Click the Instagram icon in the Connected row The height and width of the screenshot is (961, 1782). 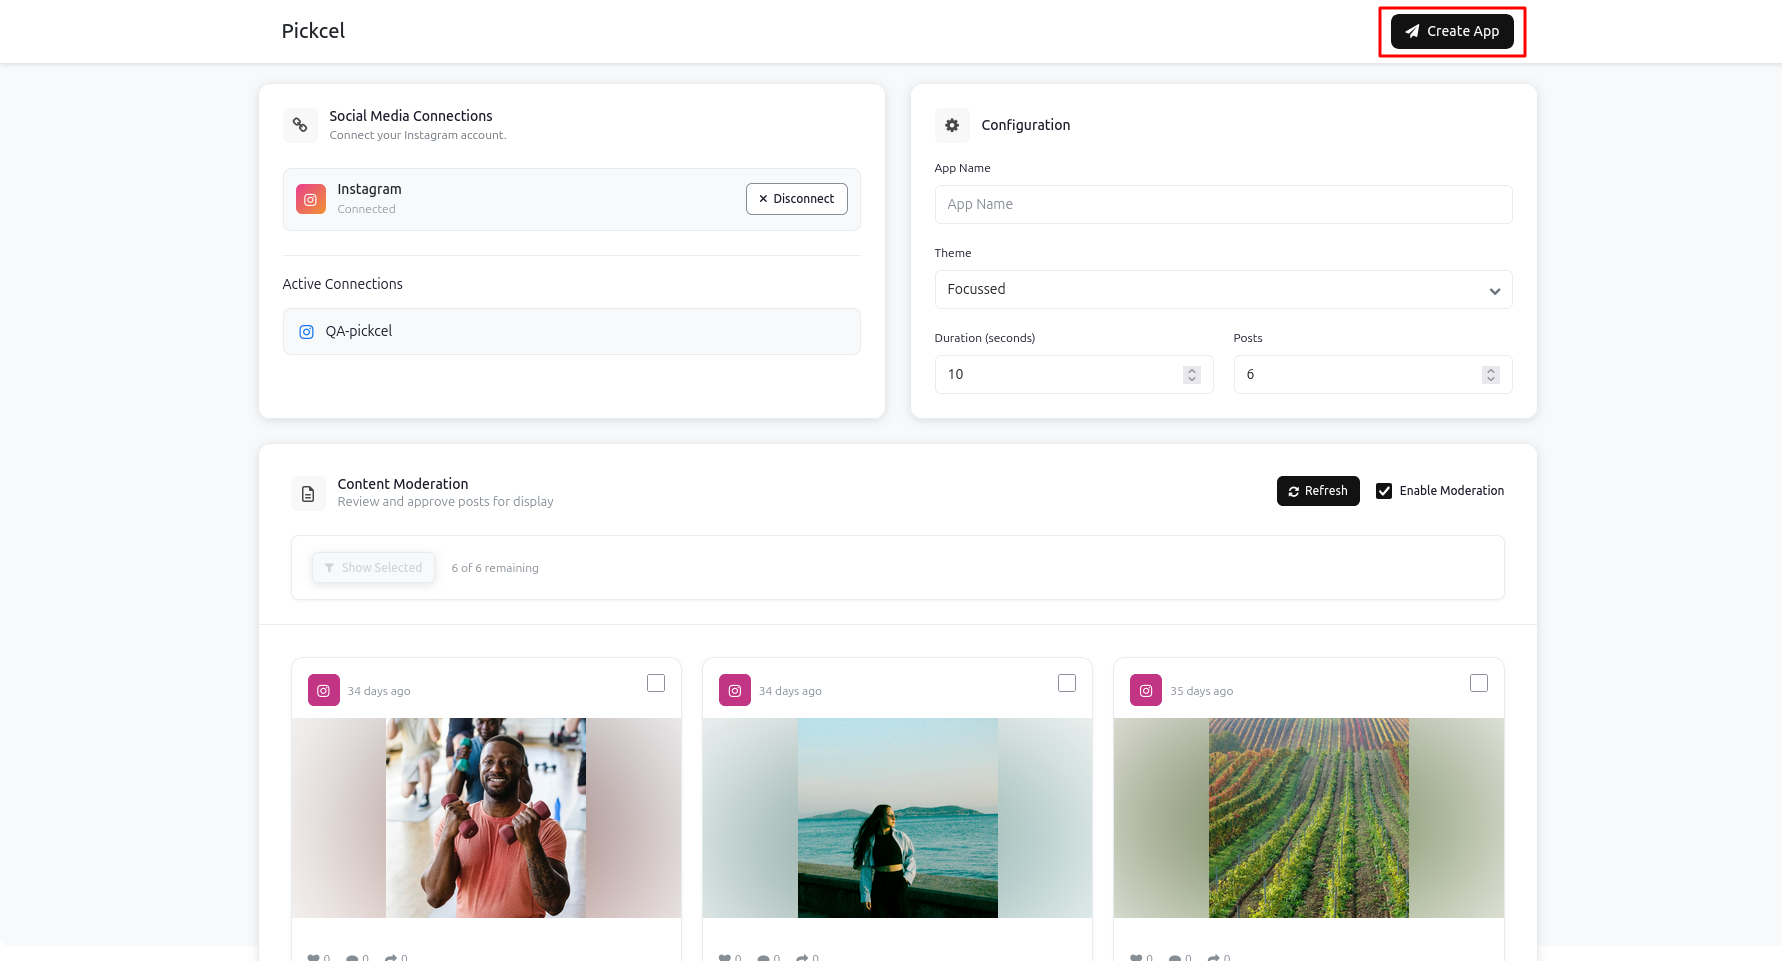311,199
